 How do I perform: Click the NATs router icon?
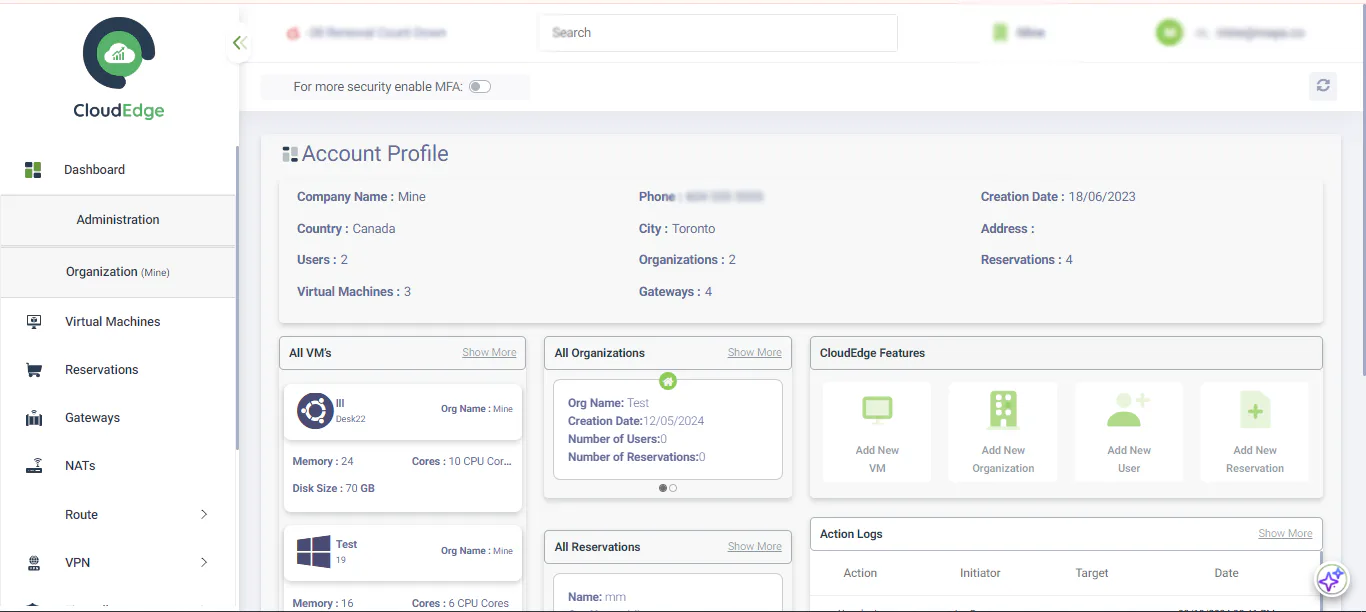point(34,466)
